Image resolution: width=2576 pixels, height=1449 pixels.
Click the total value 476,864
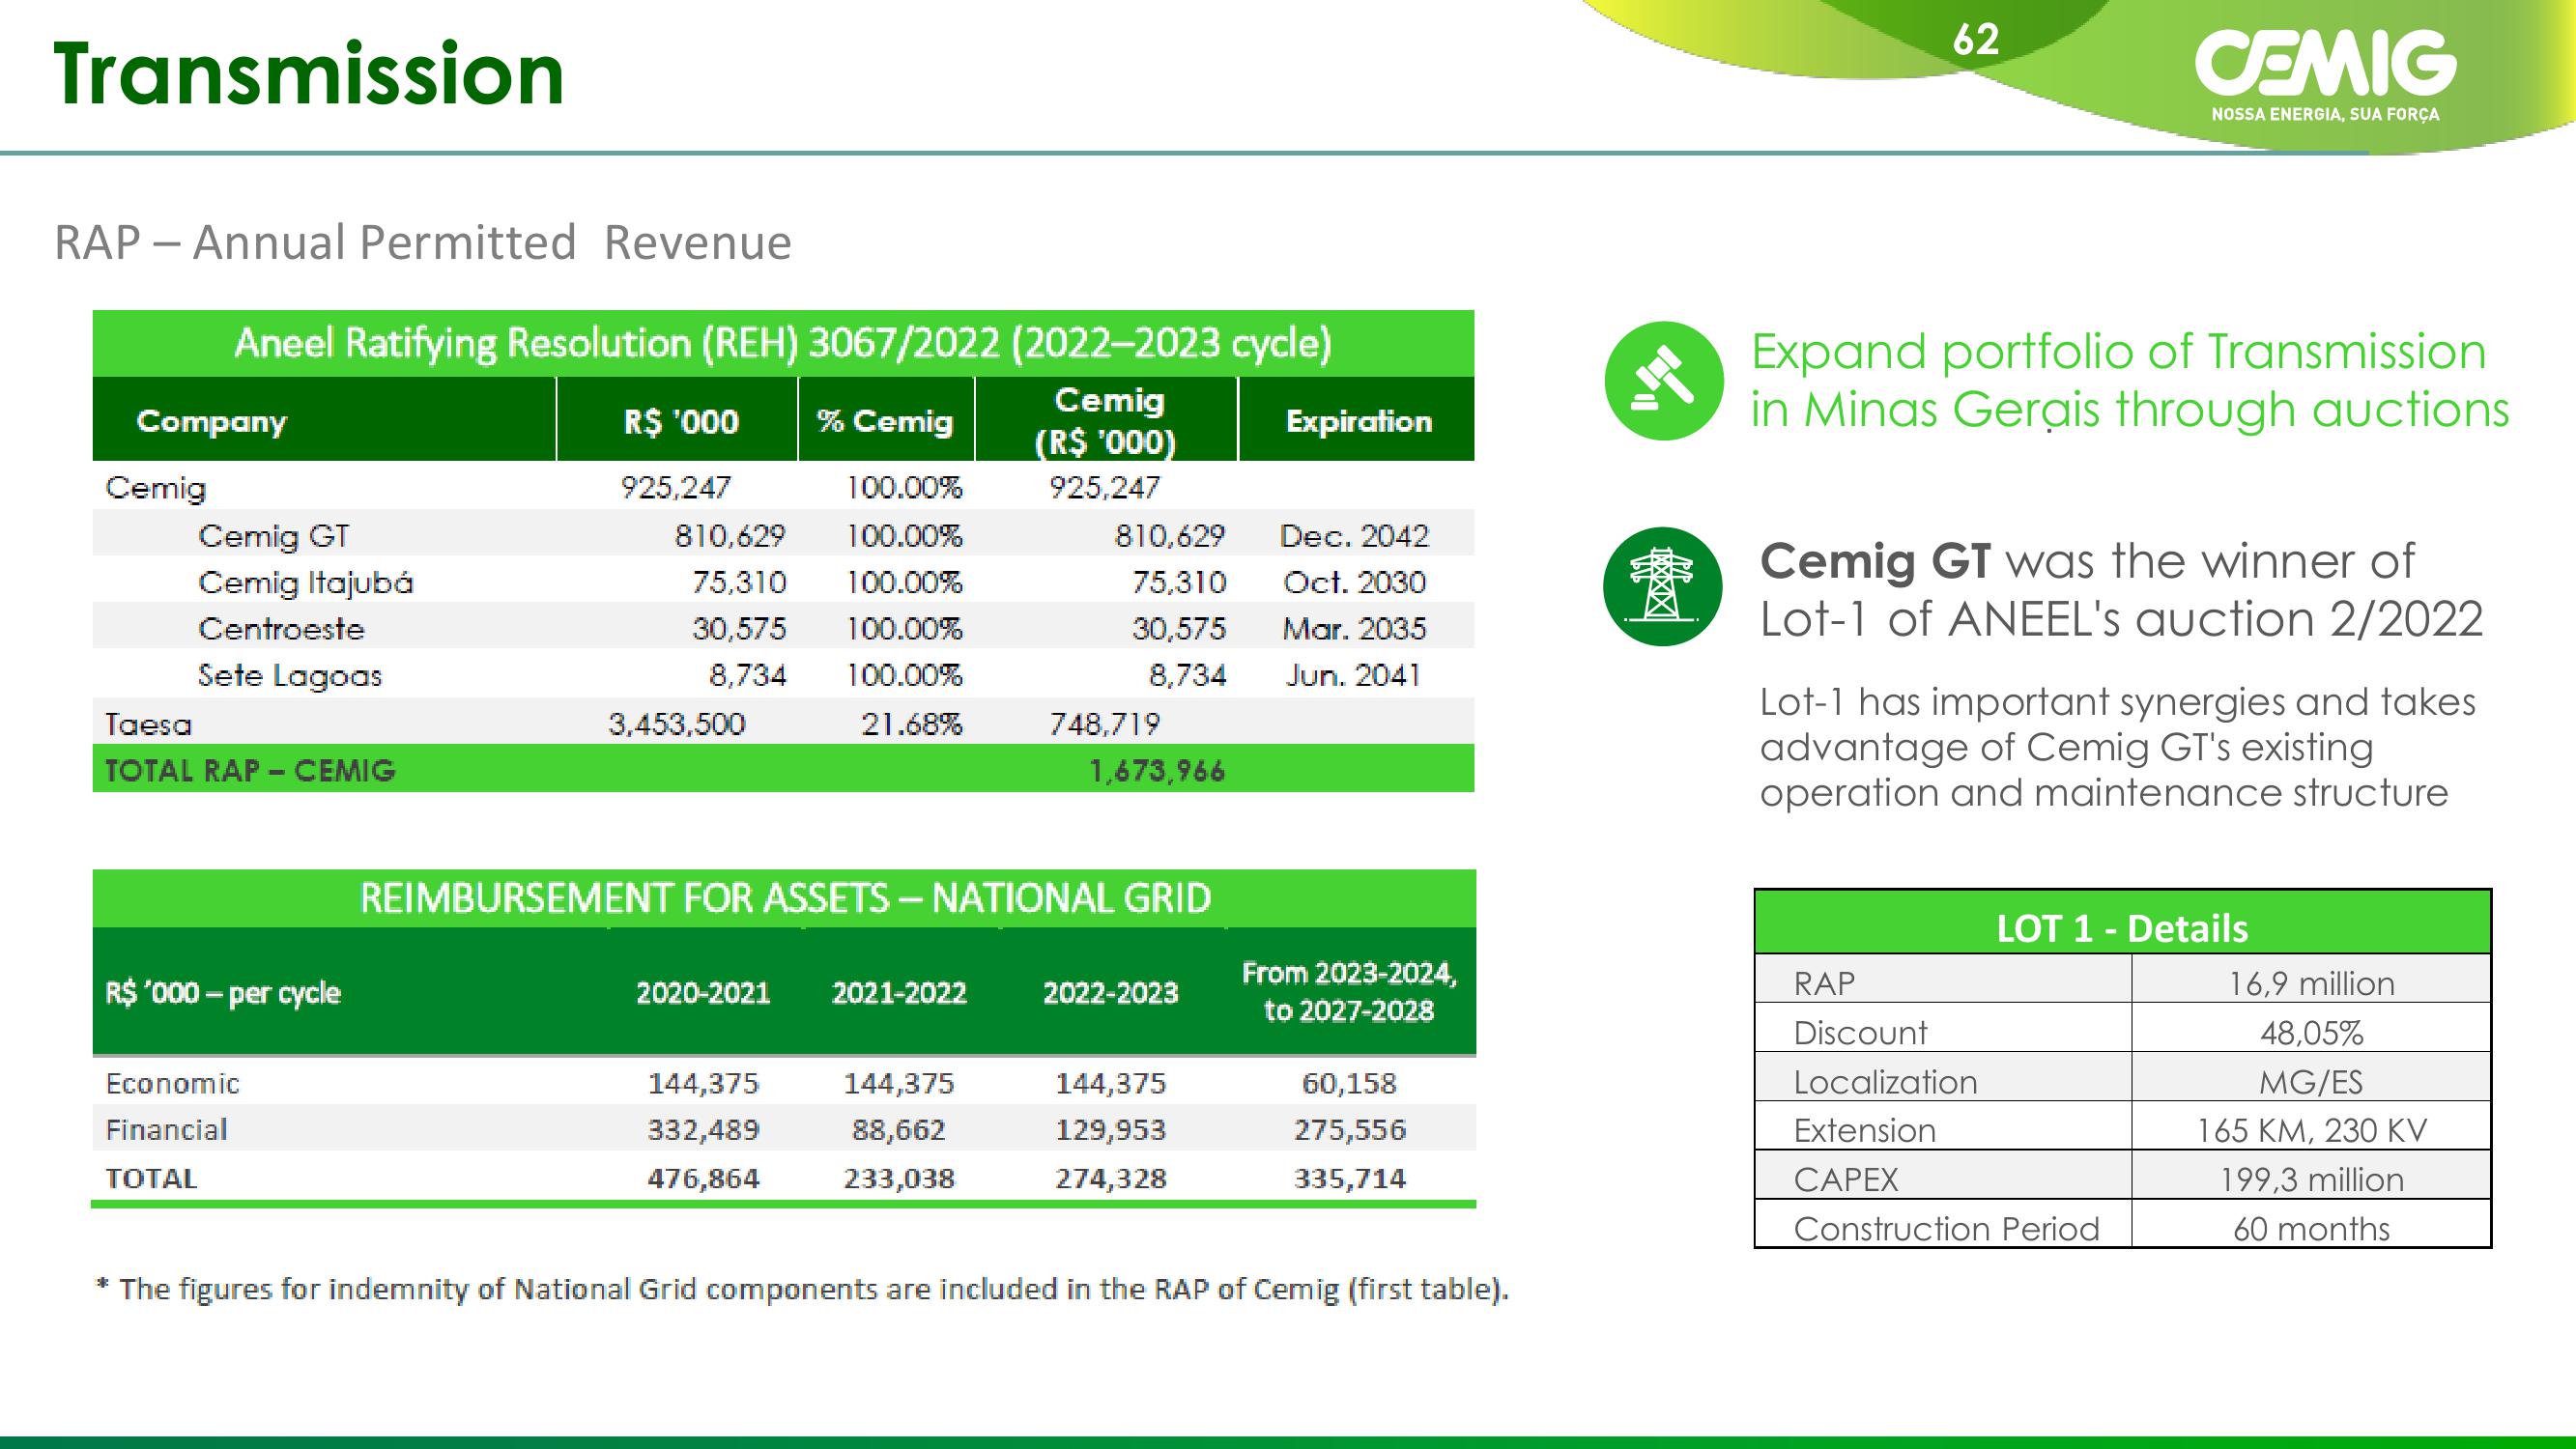pyautogui.click(x=703, y=1179)
